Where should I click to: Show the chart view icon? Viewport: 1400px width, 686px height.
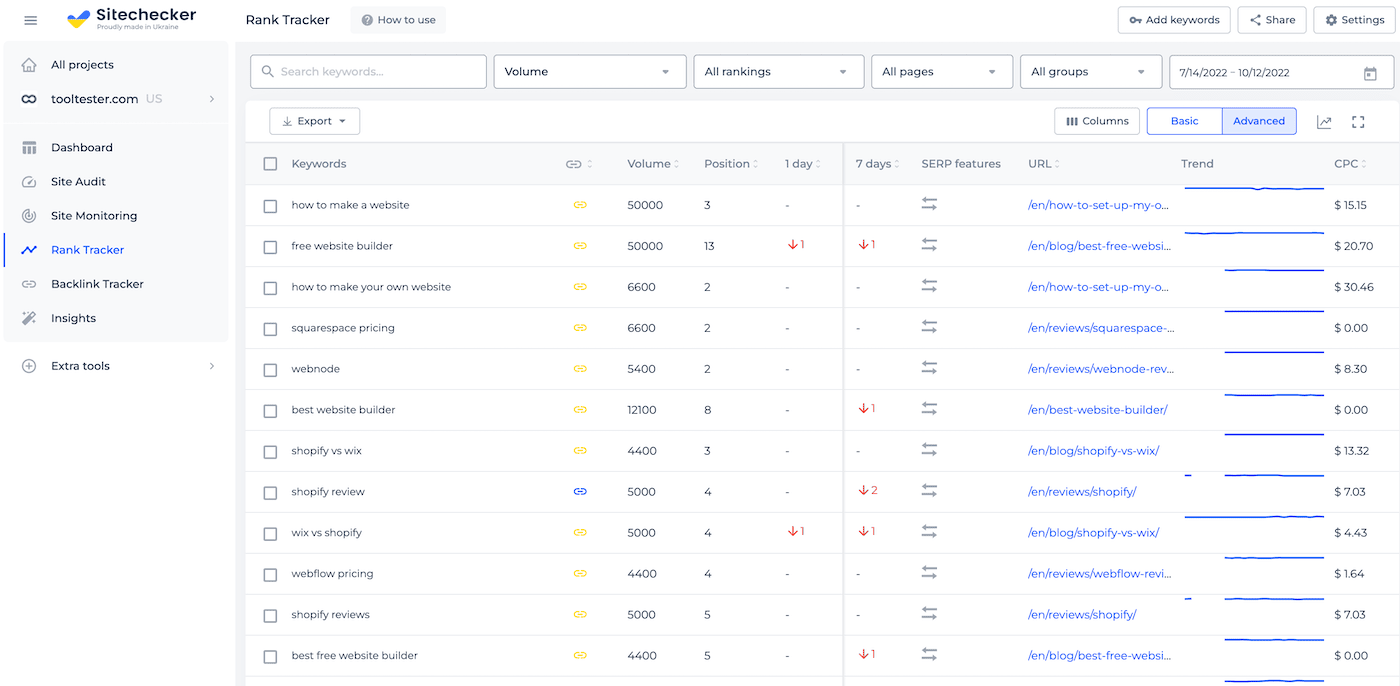1324,122
